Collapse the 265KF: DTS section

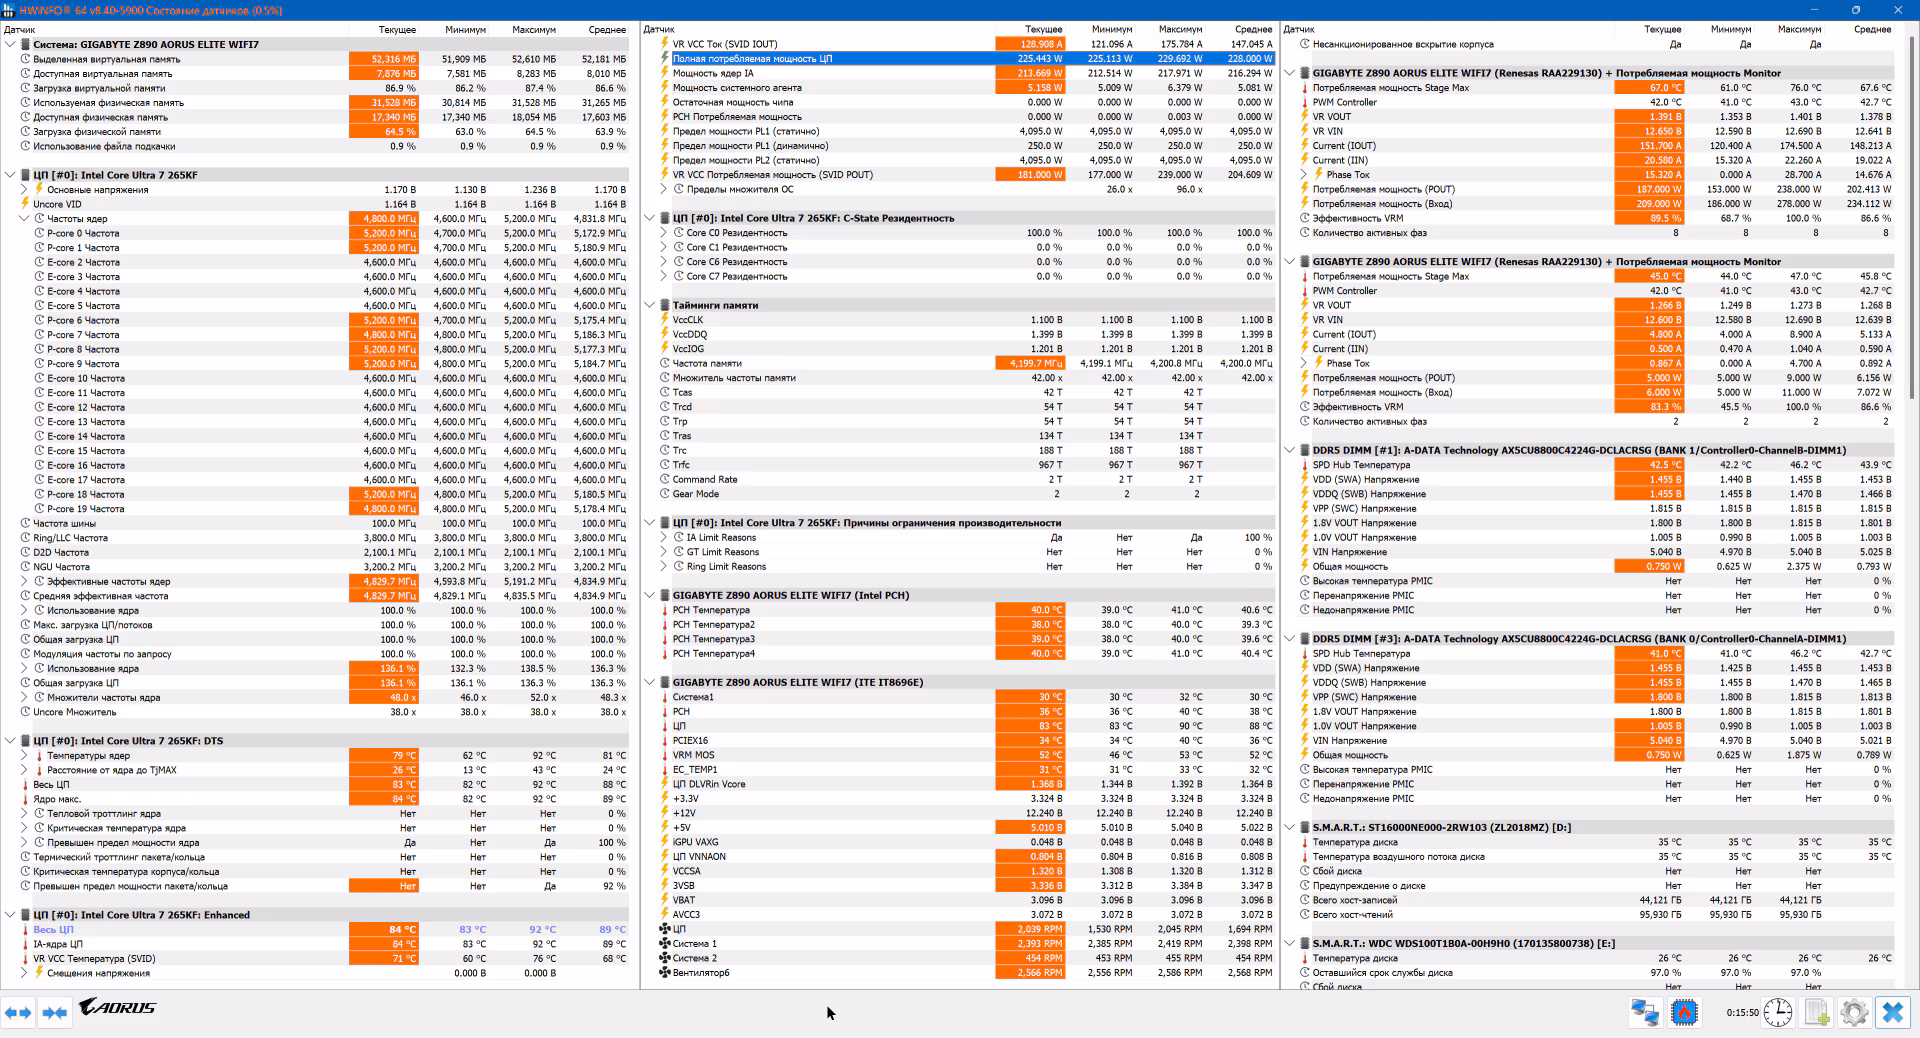(10, 741)
